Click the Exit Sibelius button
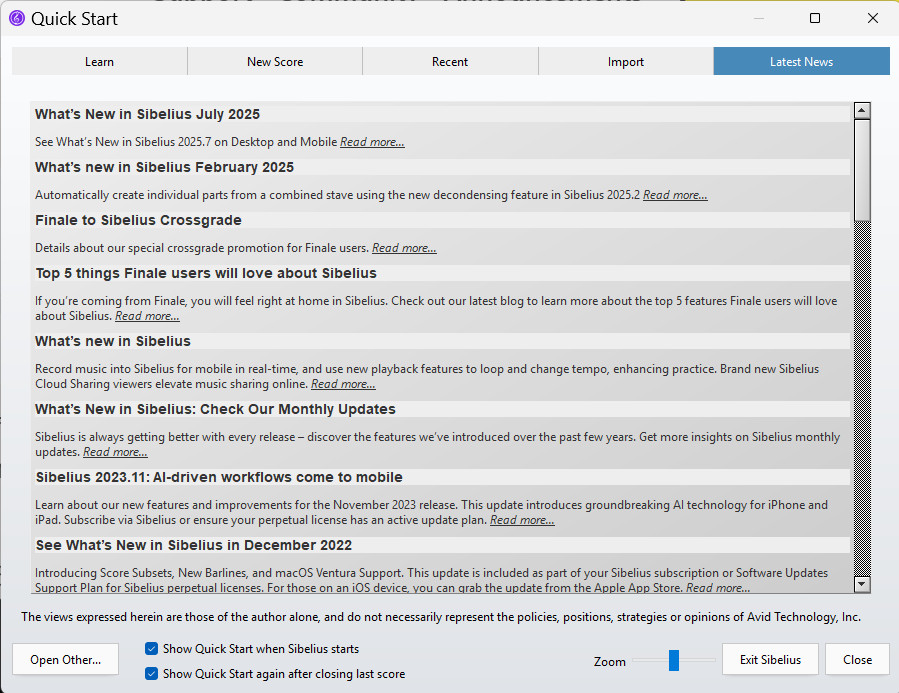Image resolution: width=899 pixels, height=693 pixels. pyautogui.click(x=770, y=660)
